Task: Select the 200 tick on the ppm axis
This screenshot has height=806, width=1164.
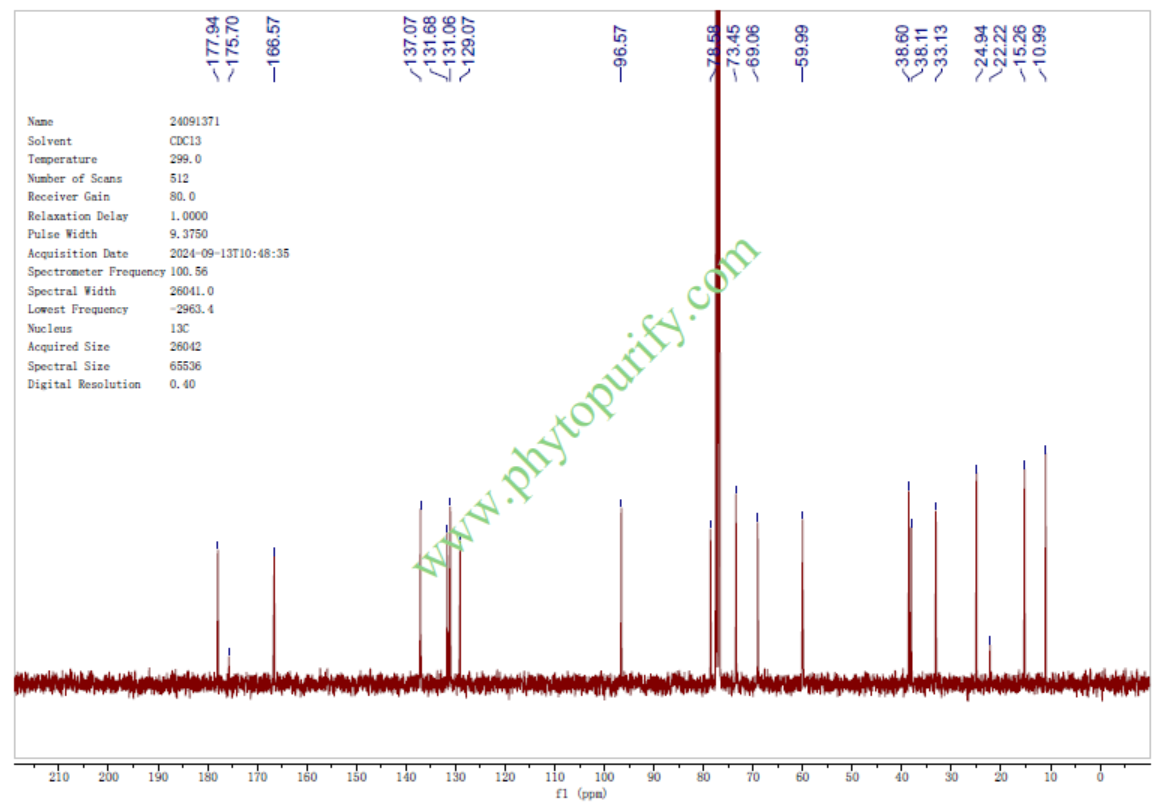Action: pos(109,777)
